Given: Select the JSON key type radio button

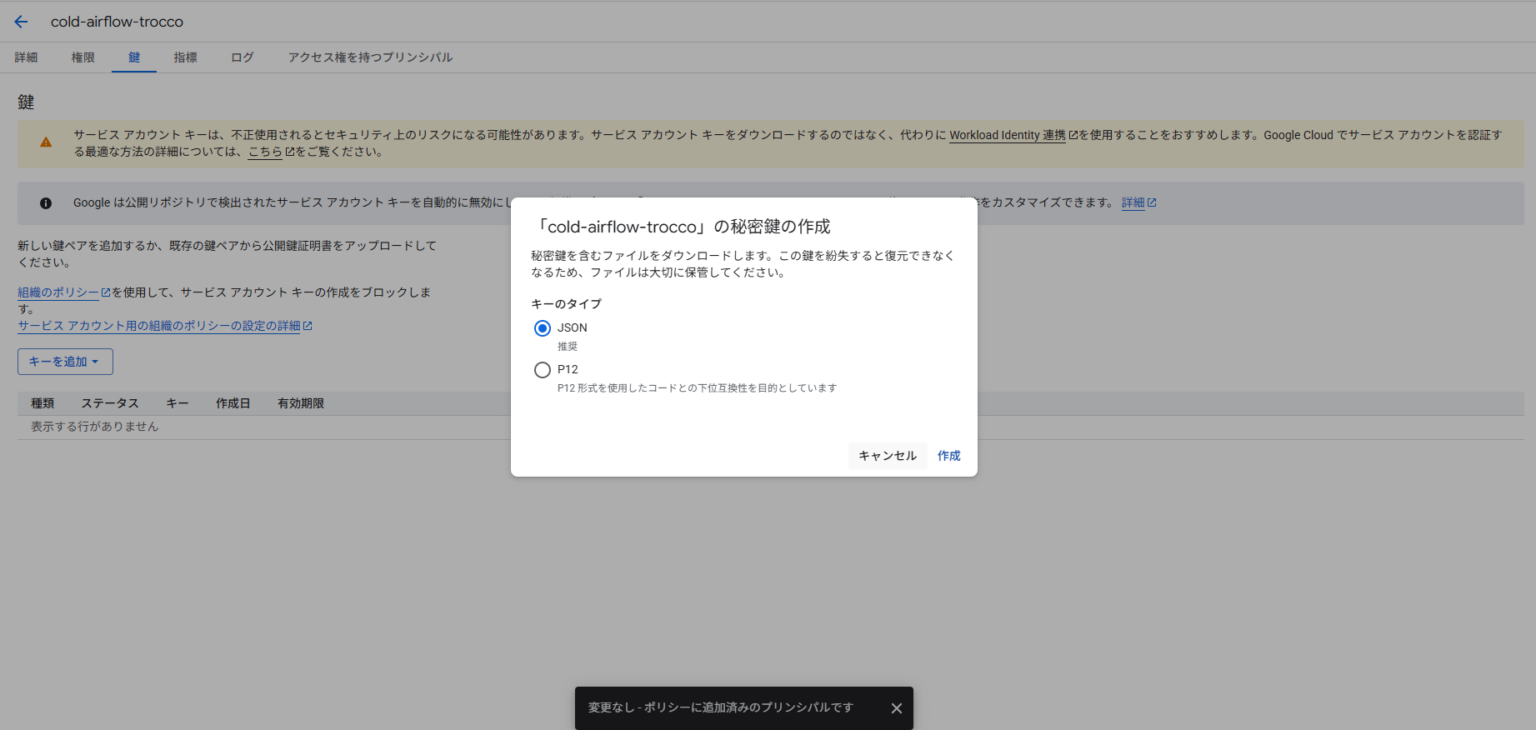Looking at the screenshot, I should click(x=542, y=328).
